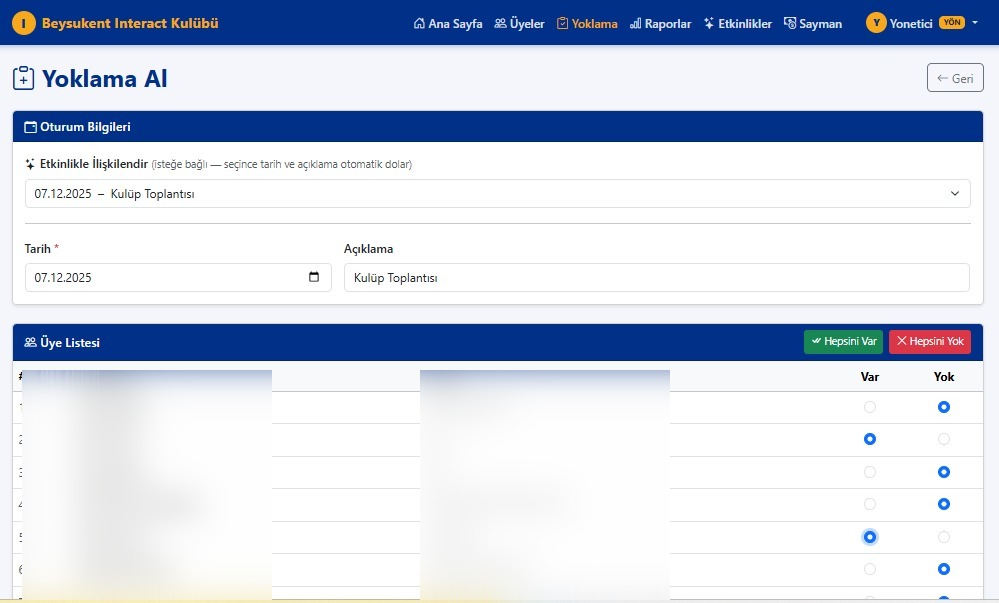999x603 pixels.
Task: Click the Sayman treasurer icon in navbar
Action: pos(790,24)
